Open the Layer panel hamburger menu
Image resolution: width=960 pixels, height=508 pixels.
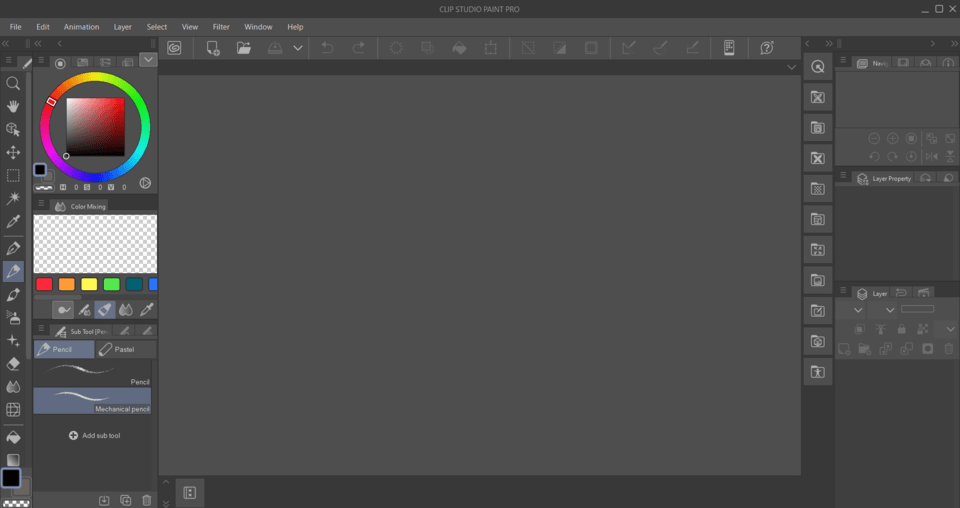pos(842,291)
